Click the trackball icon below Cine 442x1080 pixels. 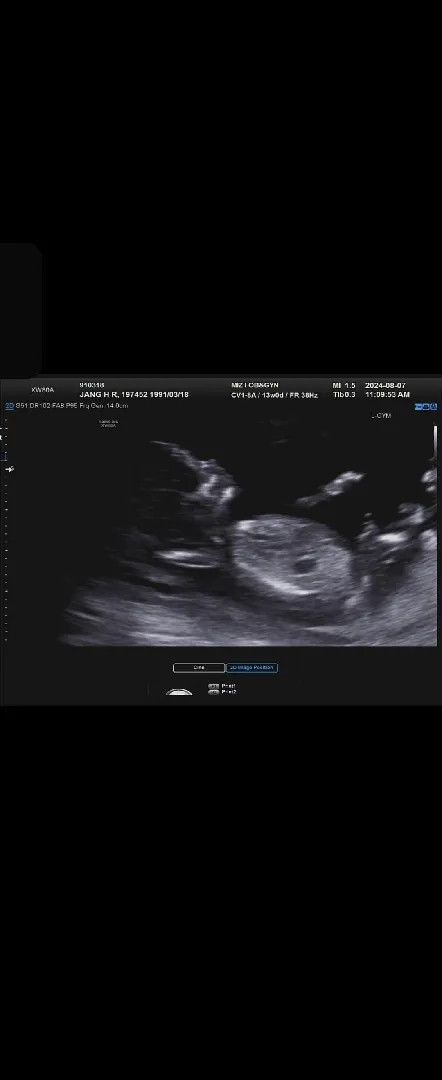[180, 692]
